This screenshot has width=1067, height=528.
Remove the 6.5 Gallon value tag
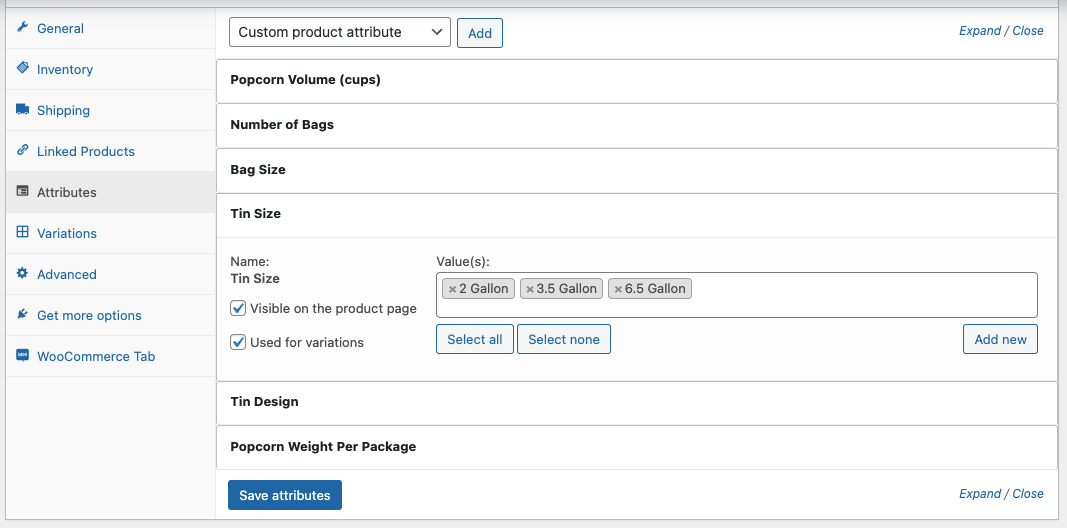point(618,289)
